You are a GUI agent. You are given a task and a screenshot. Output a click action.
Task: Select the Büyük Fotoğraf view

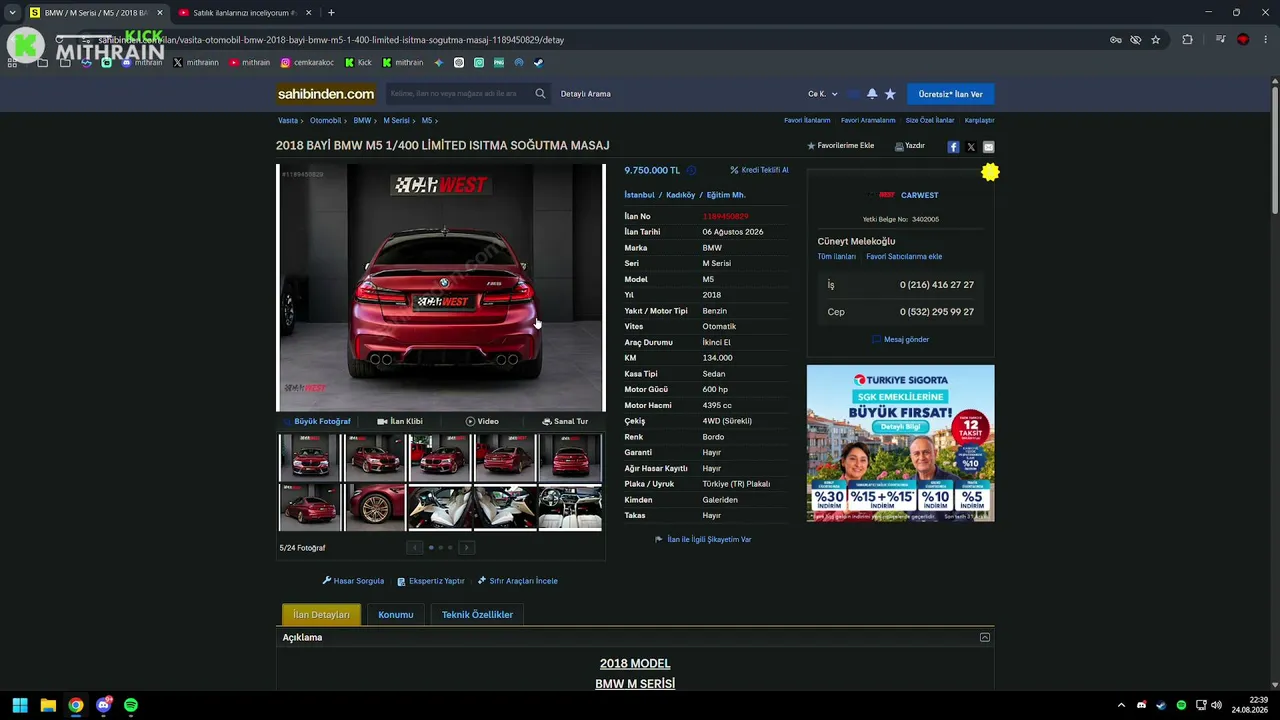[317, 421]
